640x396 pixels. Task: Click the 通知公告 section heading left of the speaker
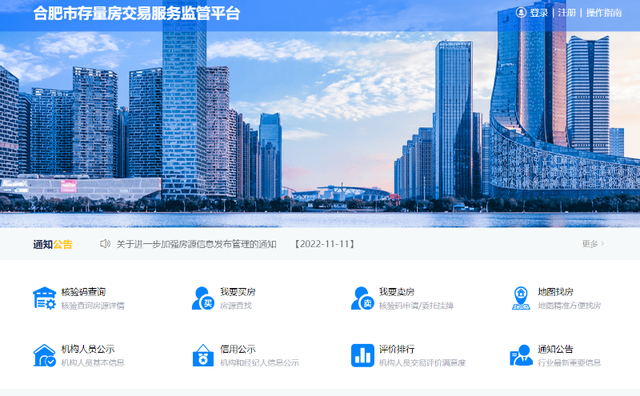tap(53, 244)
